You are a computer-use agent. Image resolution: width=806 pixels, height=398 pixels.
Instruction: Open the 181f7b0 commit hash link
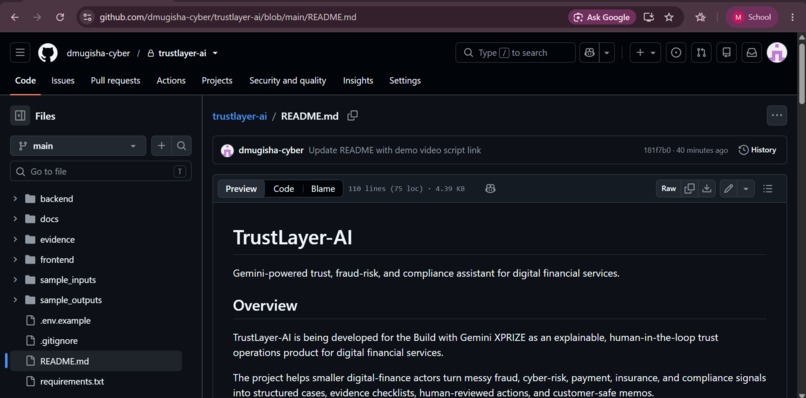(657, 150)
